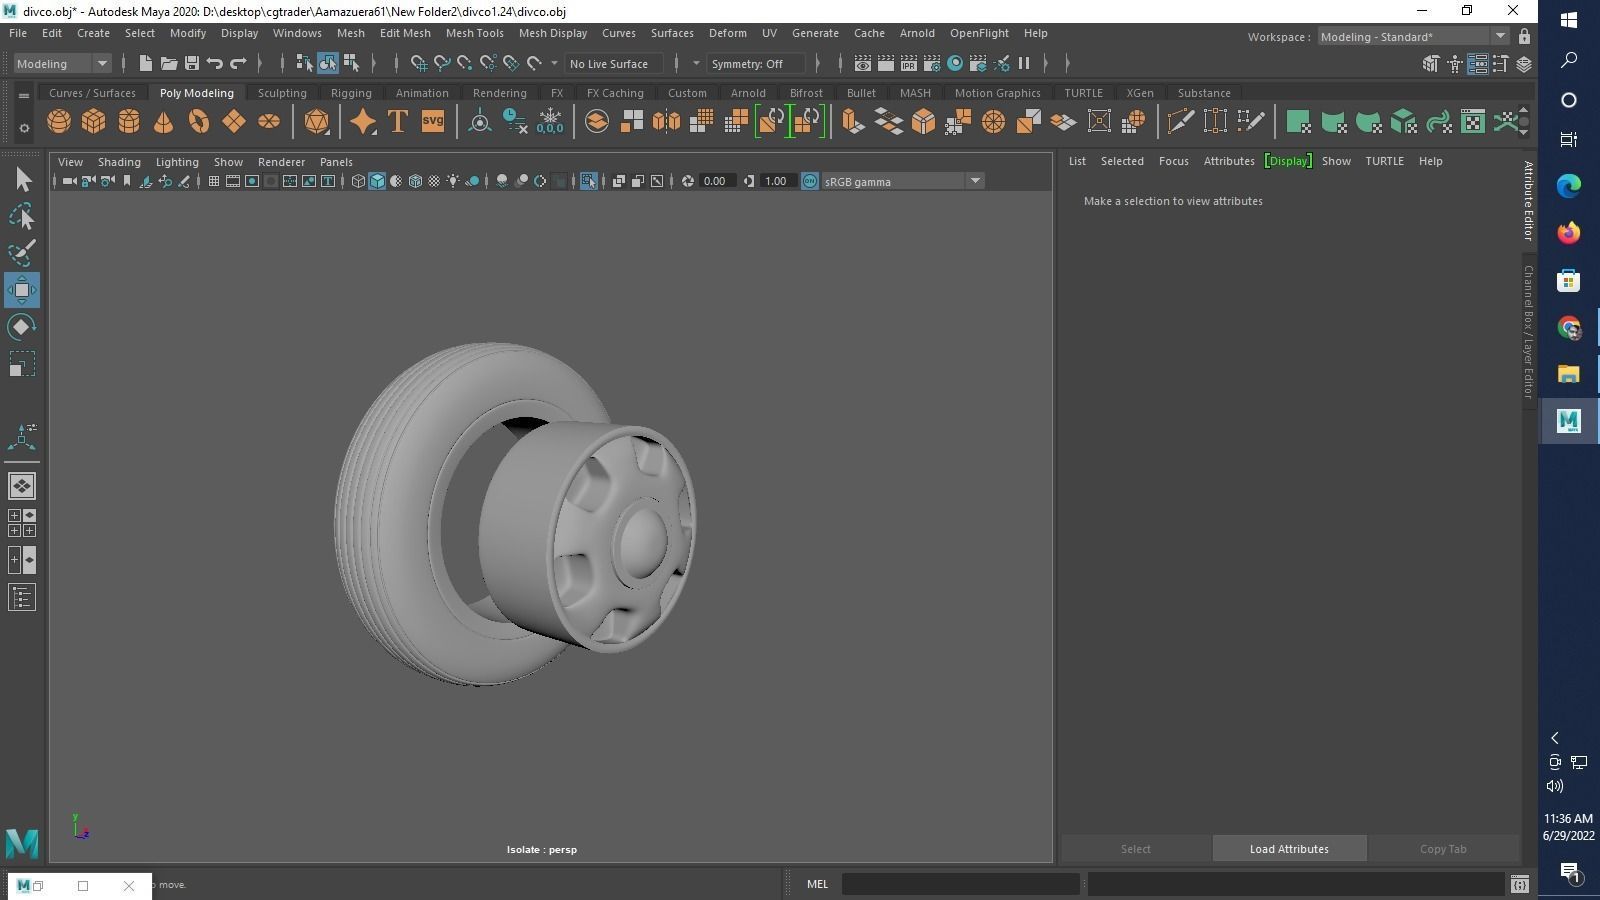Open the Edit Mesh menu
The height and width of the screenshot is (900, 1600).
click(405, 33)
